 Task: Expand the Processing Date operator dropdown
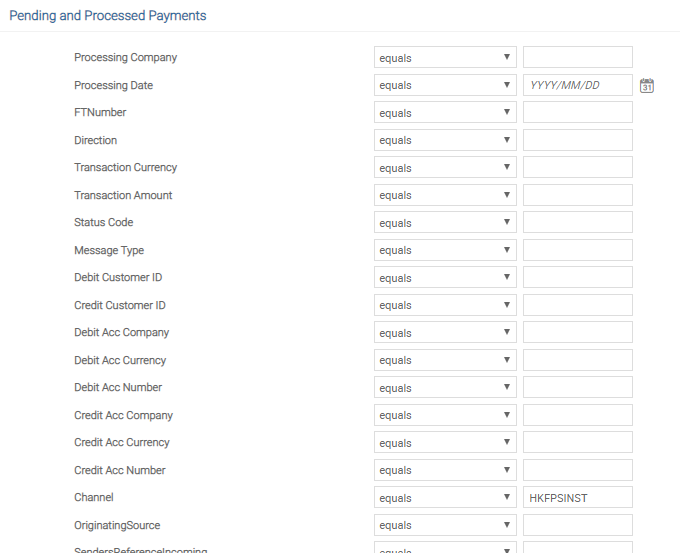pyautogui.click(x=445, y=85)
